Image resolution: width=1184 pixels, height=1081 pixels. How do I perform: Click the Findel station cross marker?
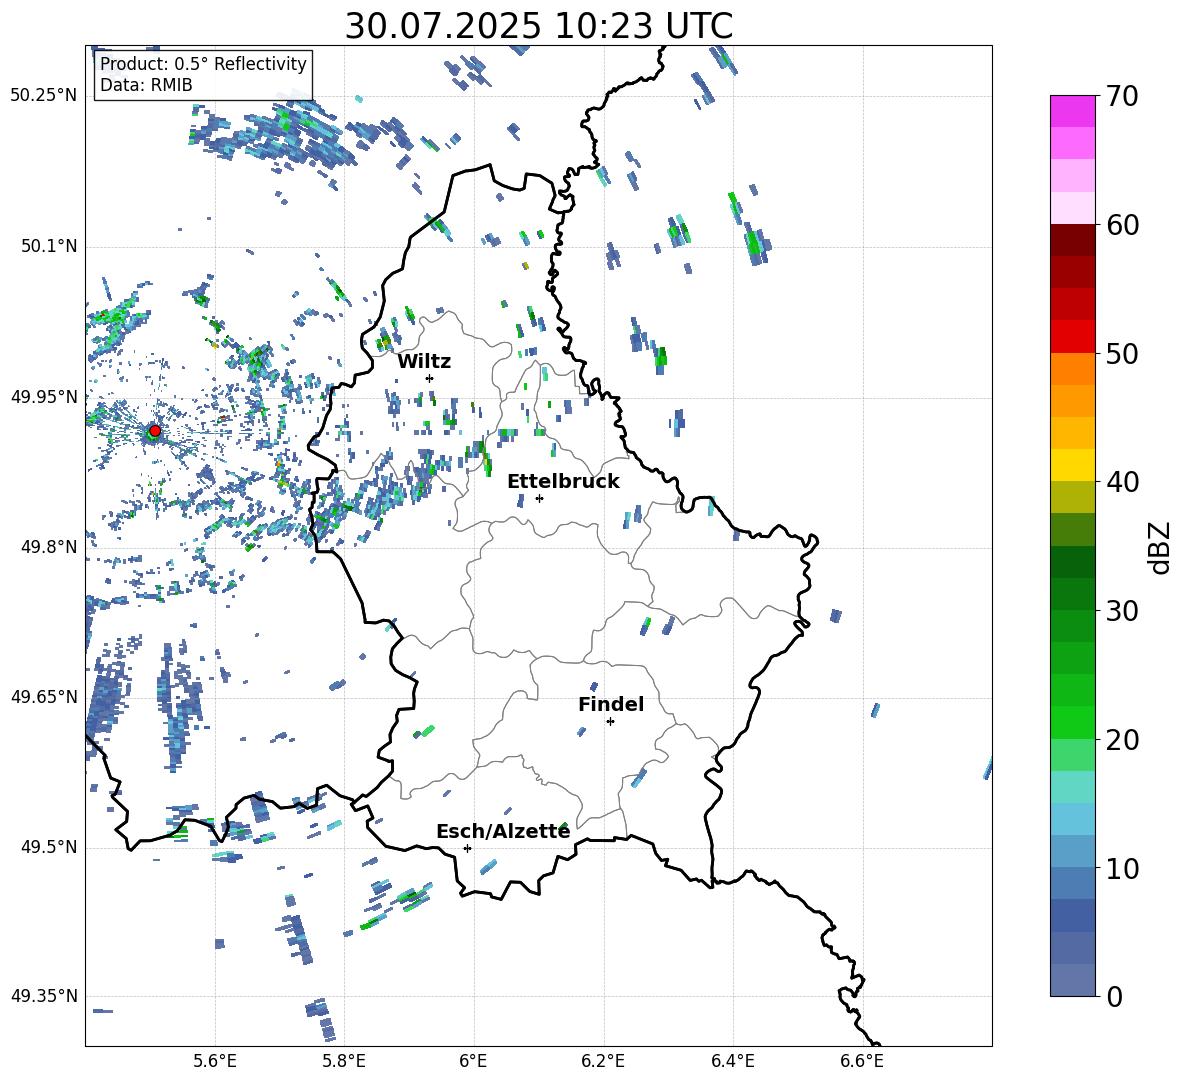[x=610, y=722]
